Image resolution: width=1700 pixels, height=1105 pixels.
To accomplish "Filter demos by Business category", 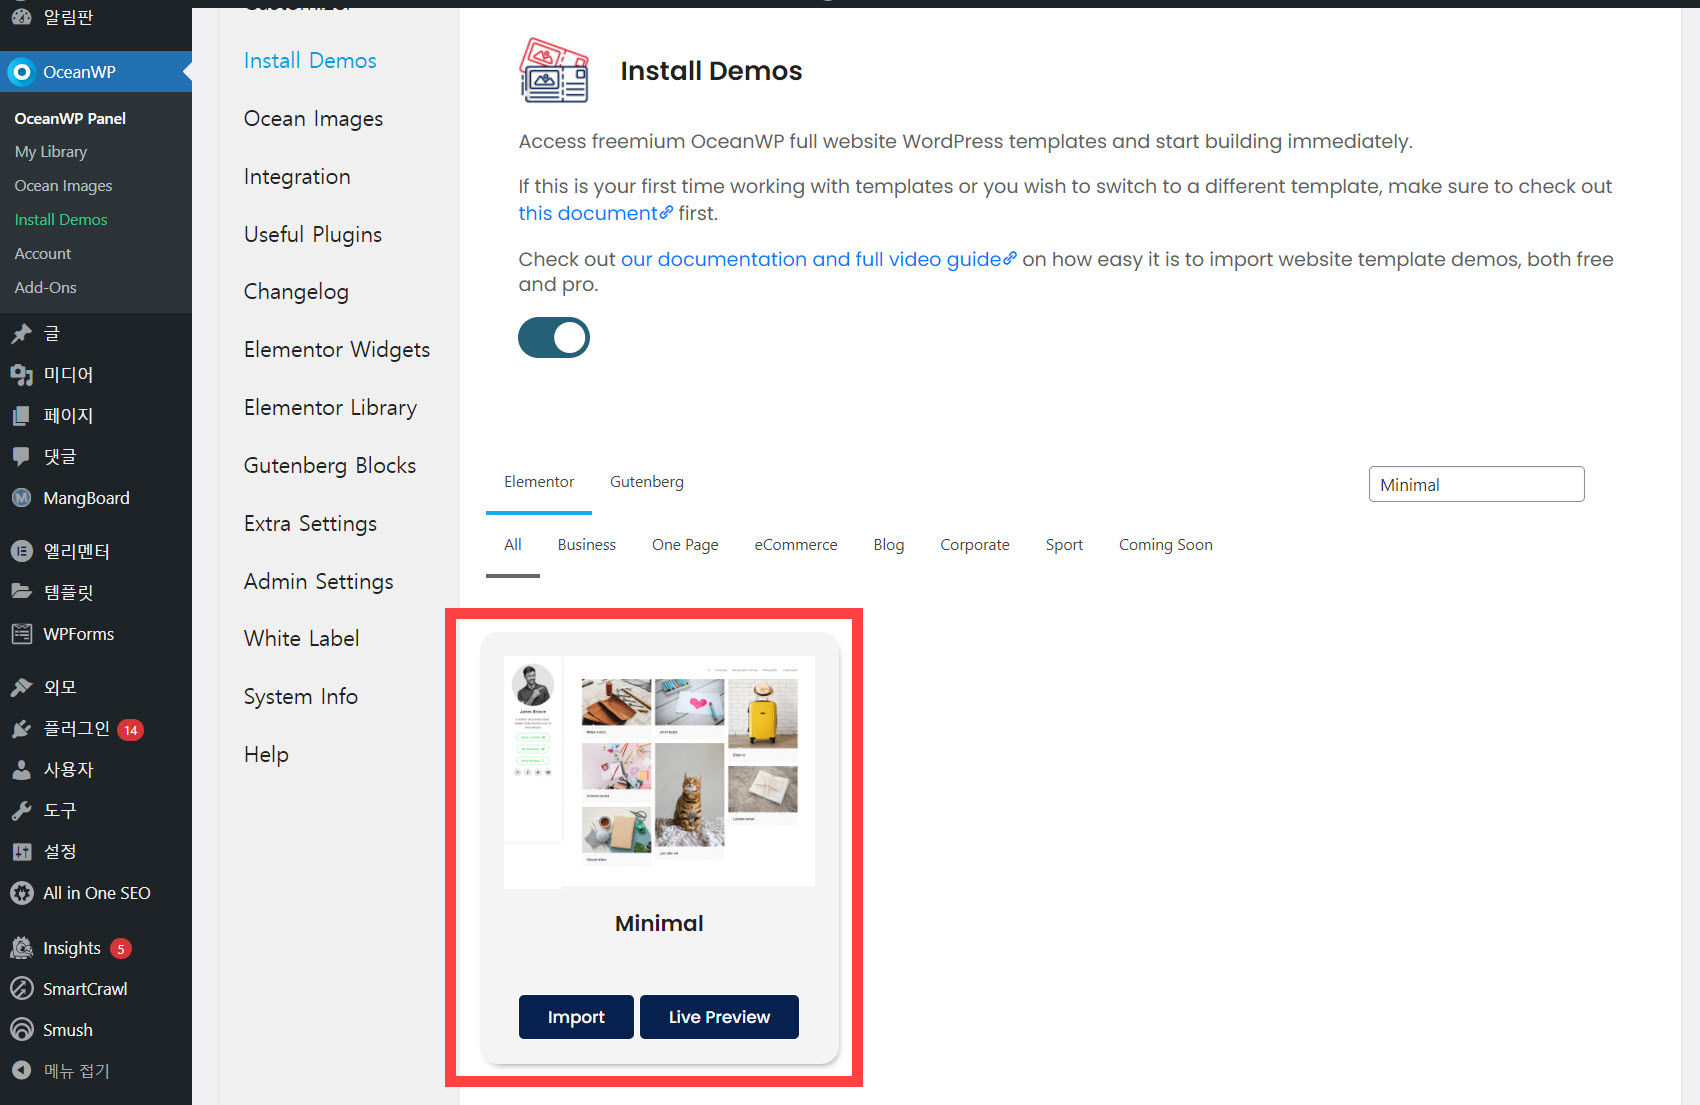I will coord(587,545).
